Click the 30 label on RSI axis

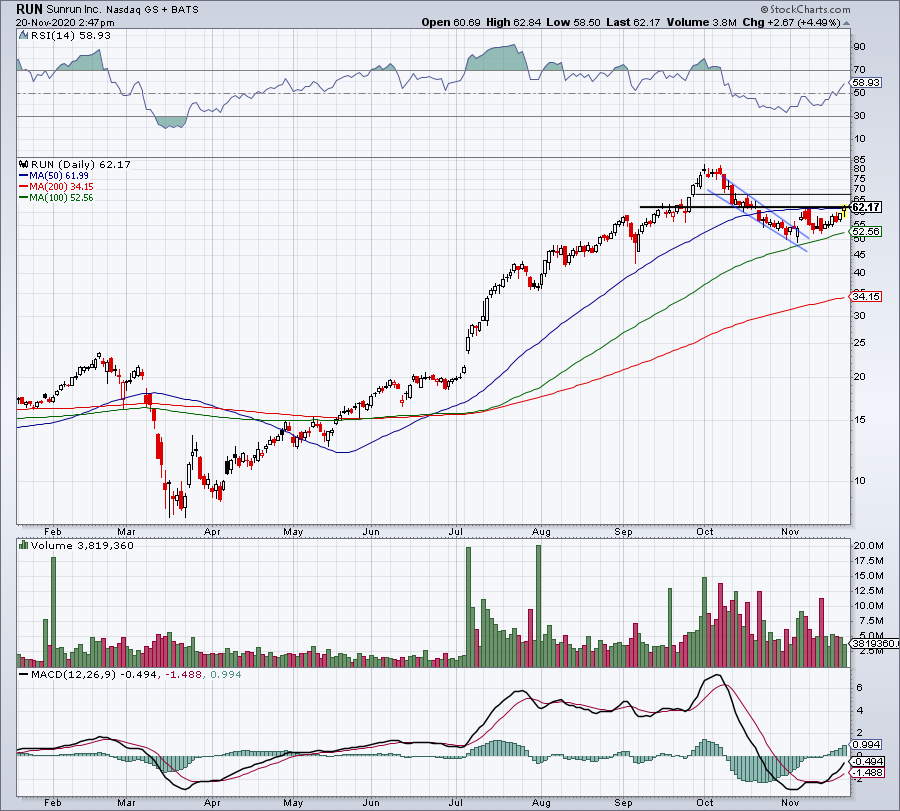(859, 115)
